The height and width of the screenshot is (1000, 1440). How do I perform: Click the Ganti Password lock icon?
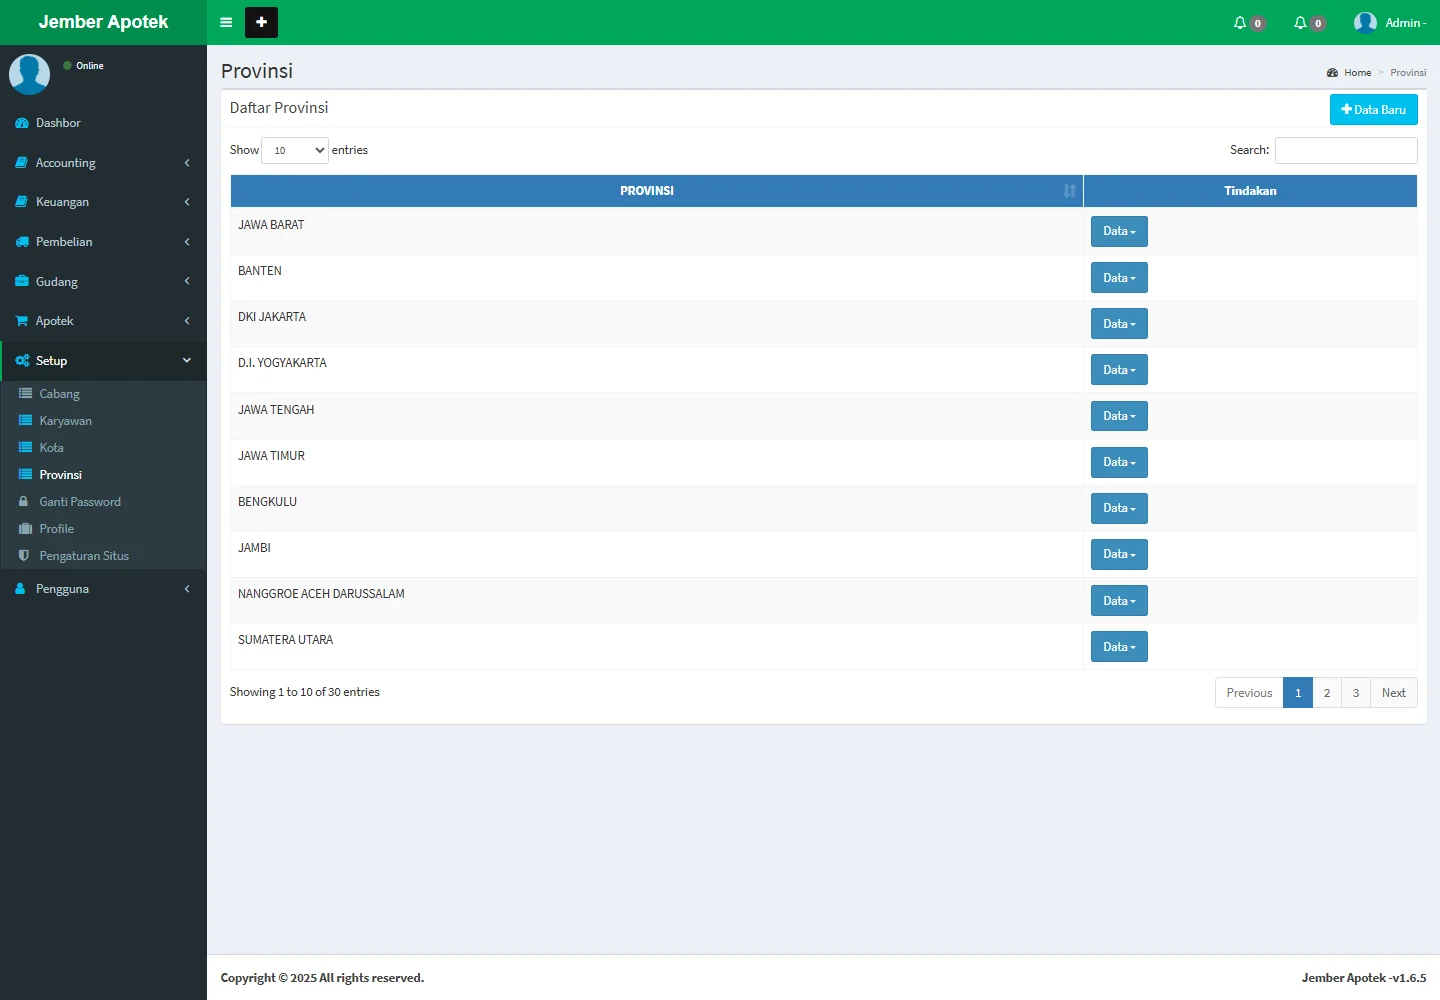(24, 502)
